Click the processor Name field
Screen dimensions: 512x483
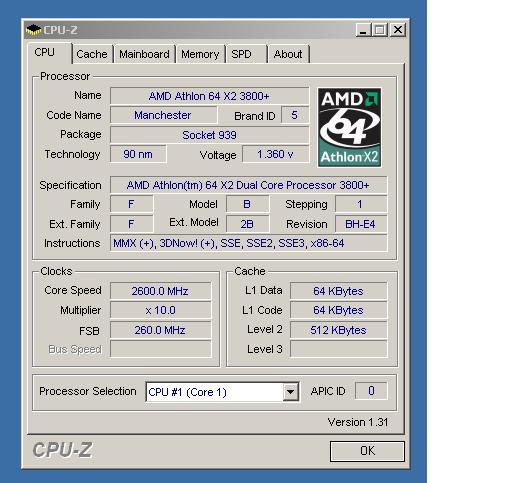point(209,96)
